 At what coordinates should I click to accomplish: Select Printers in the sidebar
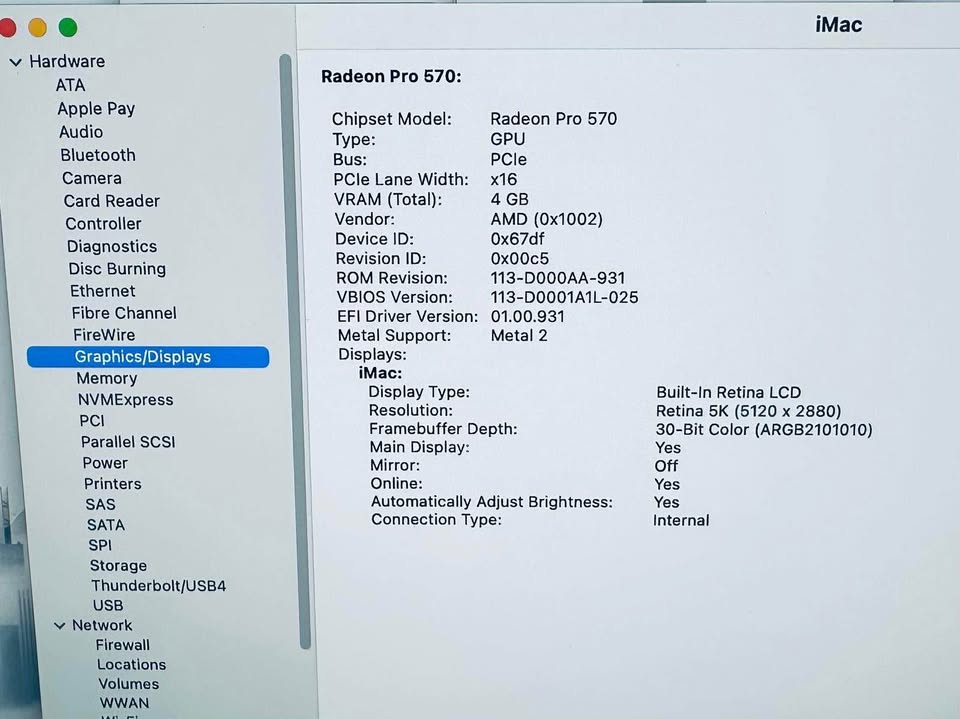click(113, 484)
